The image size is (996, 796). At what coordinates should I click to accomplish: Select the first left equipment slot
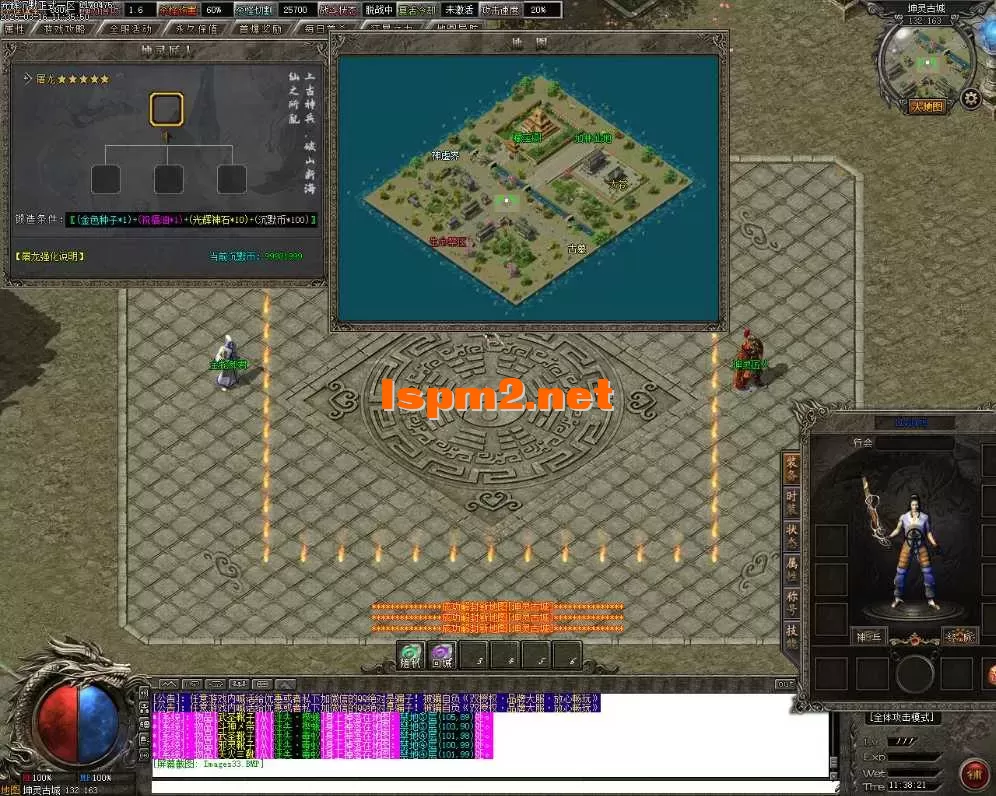tap(831, 540)
